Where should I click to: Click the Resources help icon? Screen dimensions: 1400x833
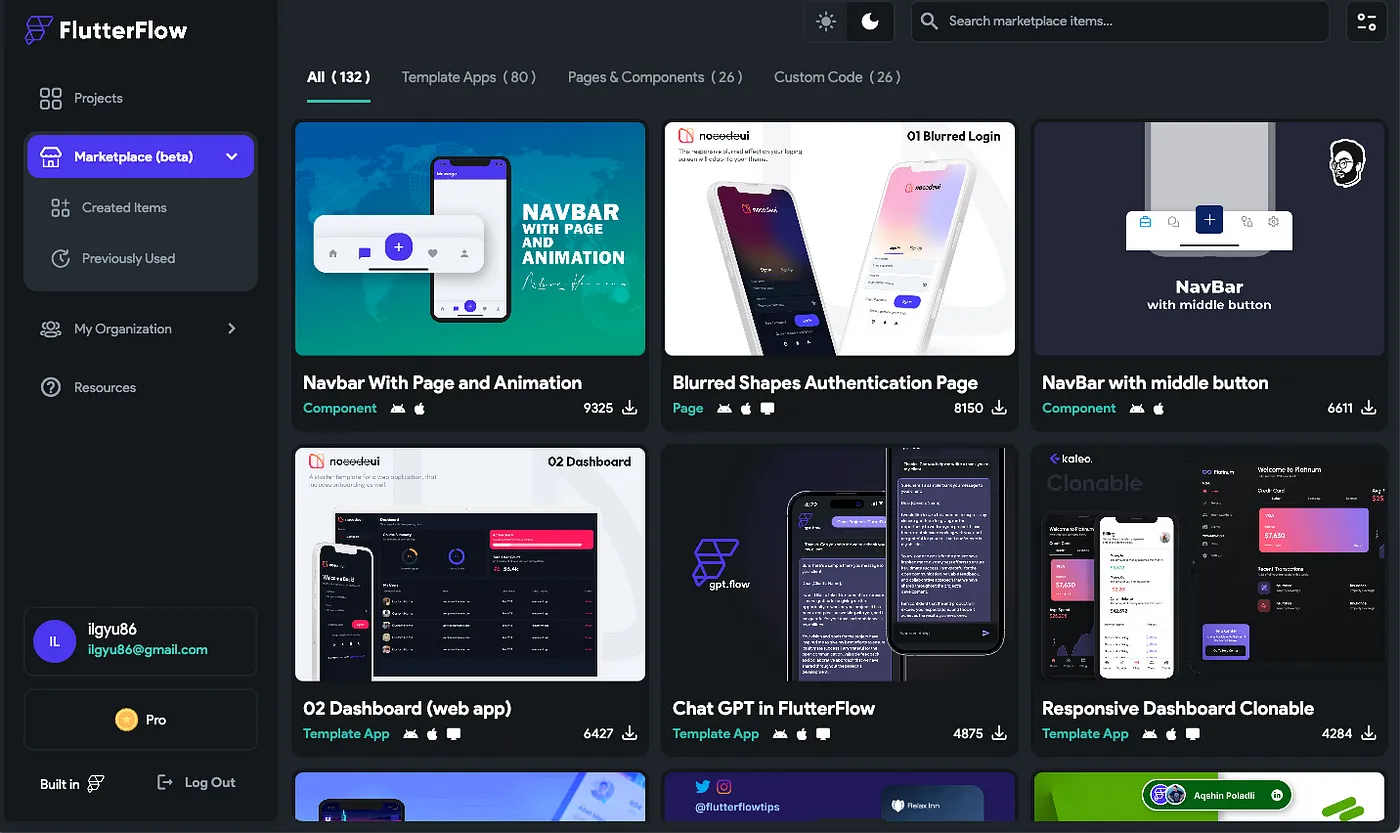coord(50,387)
